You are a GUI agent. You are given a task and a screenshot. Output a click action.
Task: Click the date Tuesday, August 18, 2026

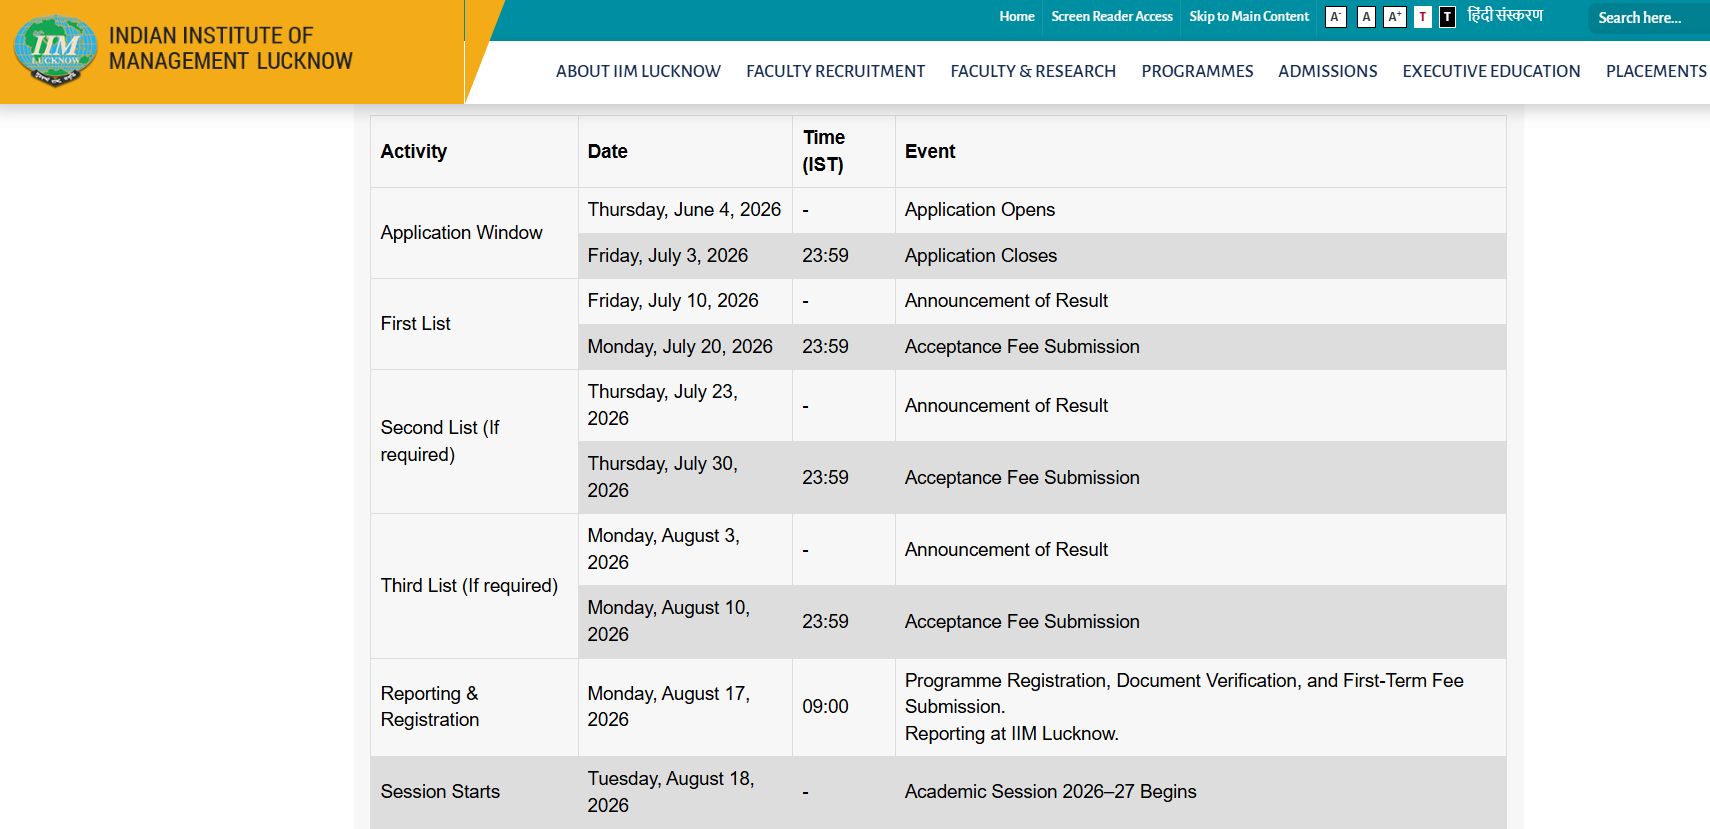[x=671, y=792]
